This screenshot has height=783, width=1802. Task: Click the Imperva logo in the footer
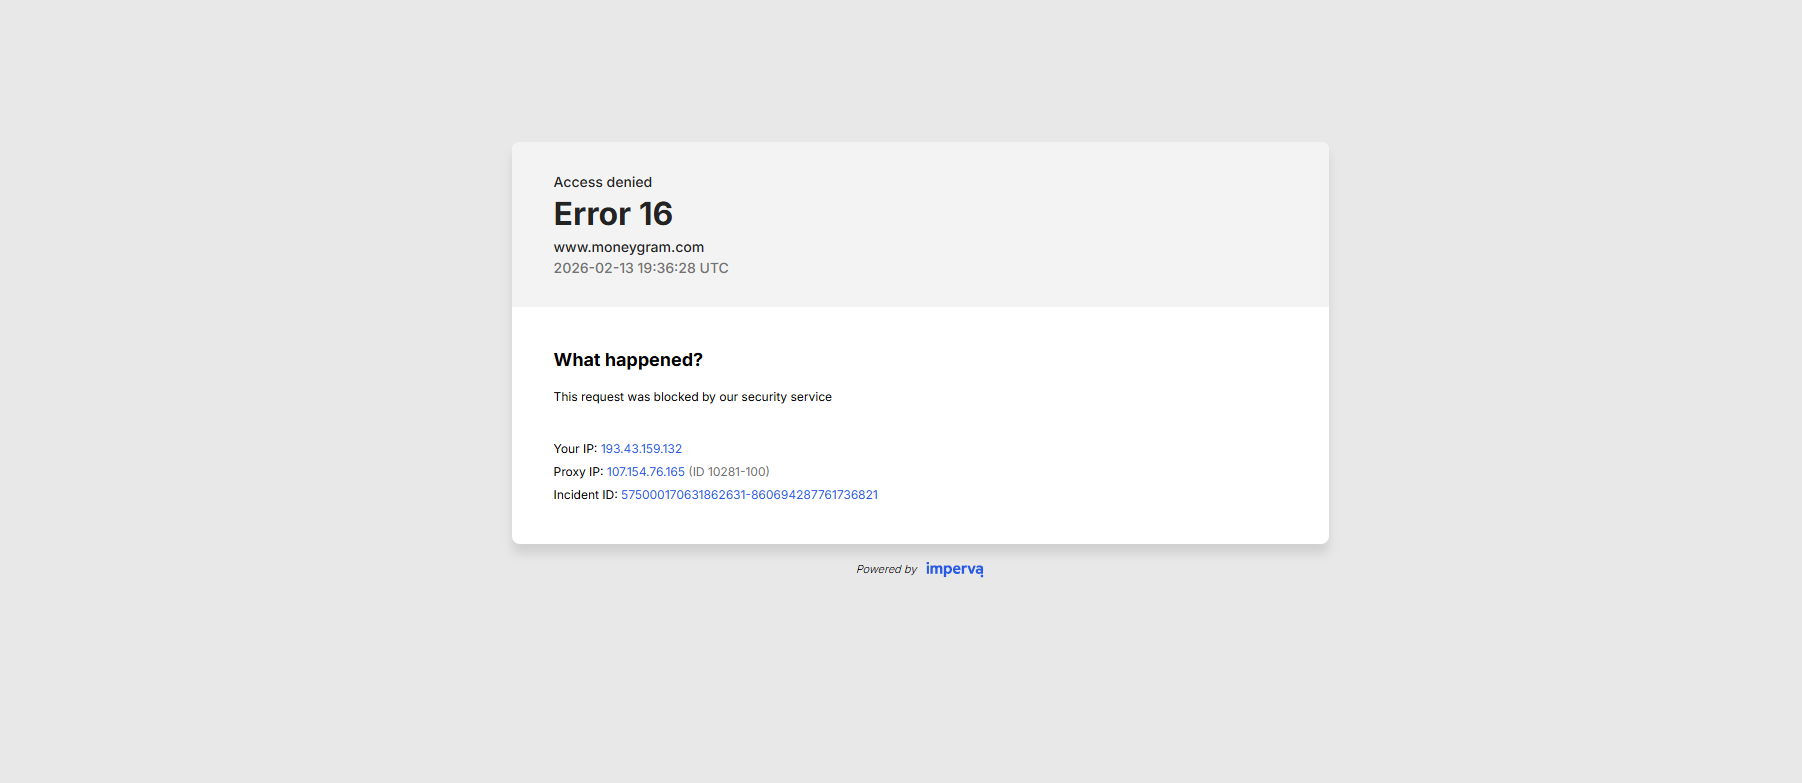pyautogui.click(x=954, y=569)
